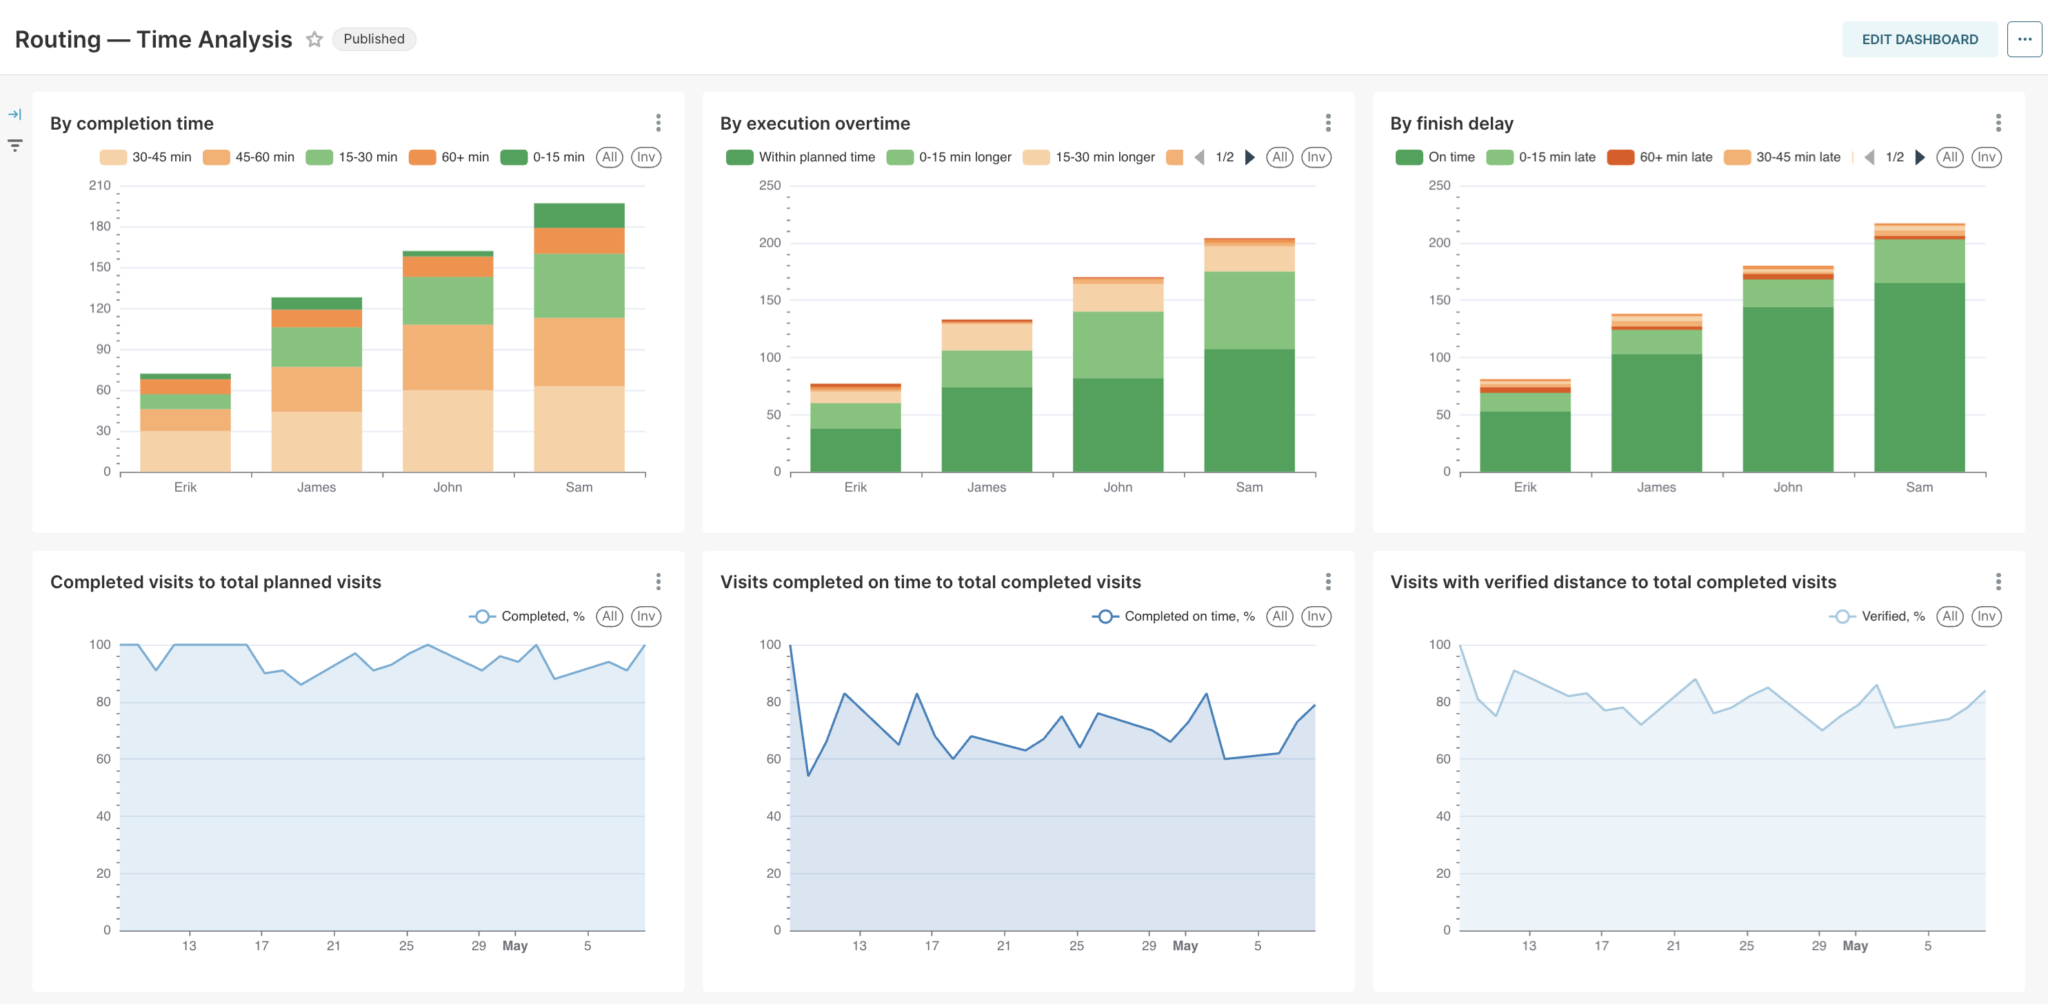Click the Published status badge
The width and height of the screenshot is (2048, 1004).
tap(374, 39)
